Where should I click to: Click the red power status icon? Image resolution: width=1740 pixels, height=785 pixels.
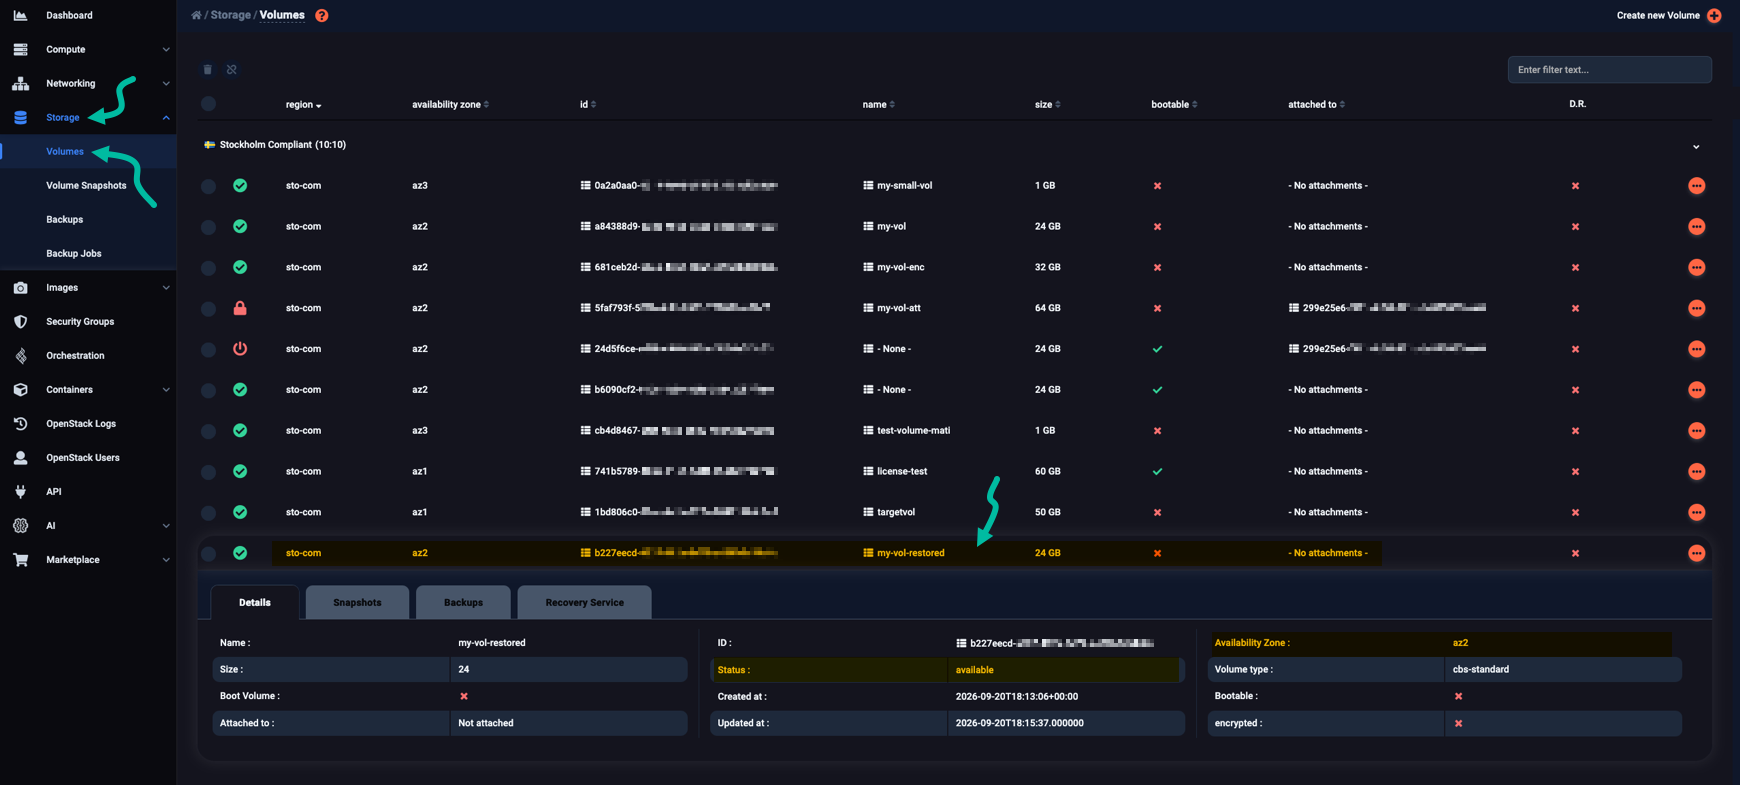[x=240, y=349]
